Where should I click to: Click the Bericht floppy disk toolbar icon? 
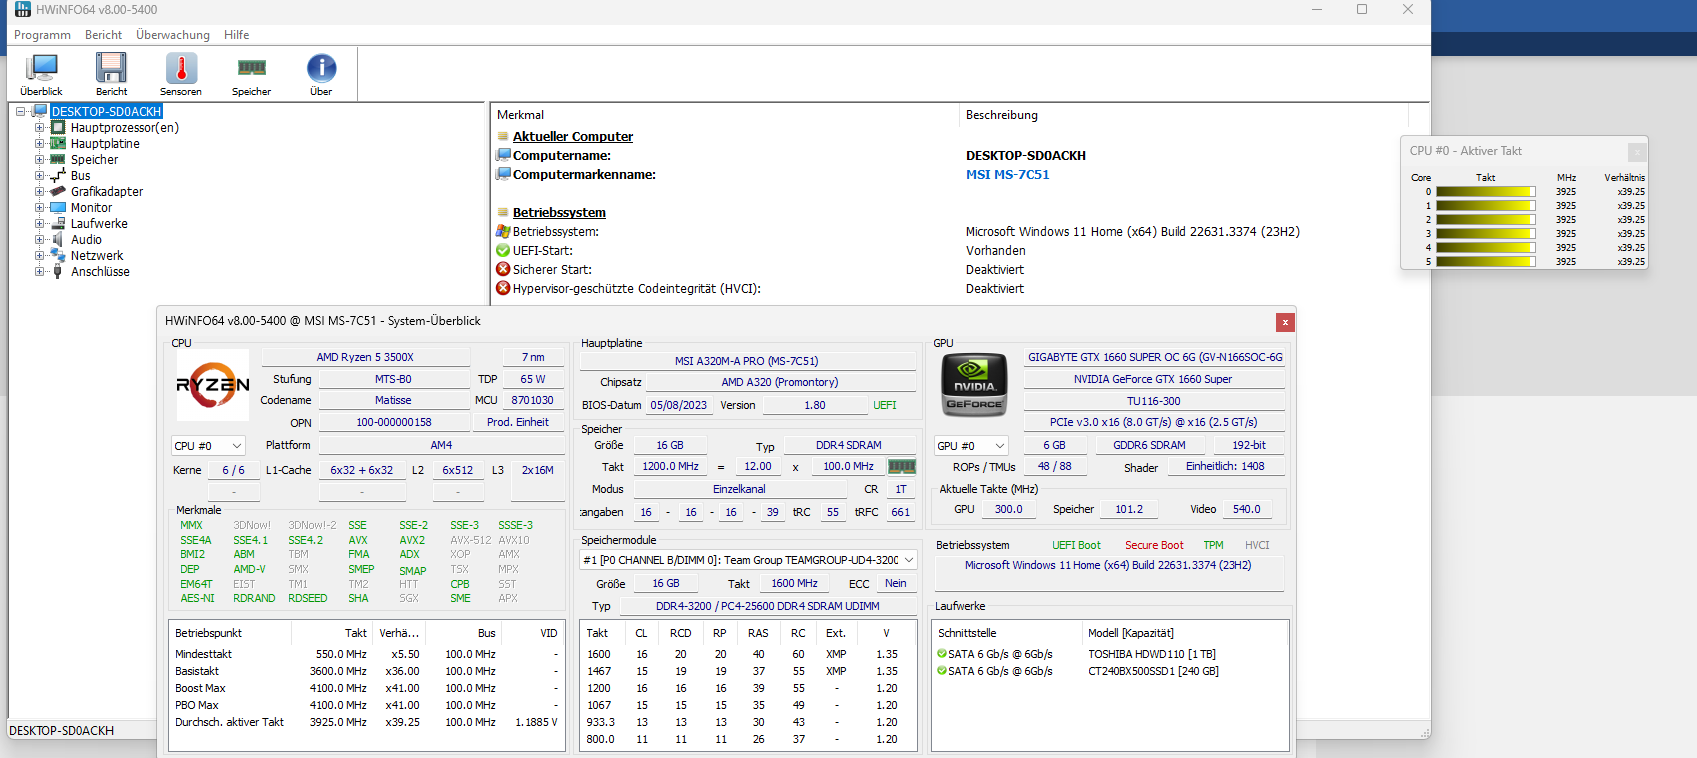[x=111, y=68]
